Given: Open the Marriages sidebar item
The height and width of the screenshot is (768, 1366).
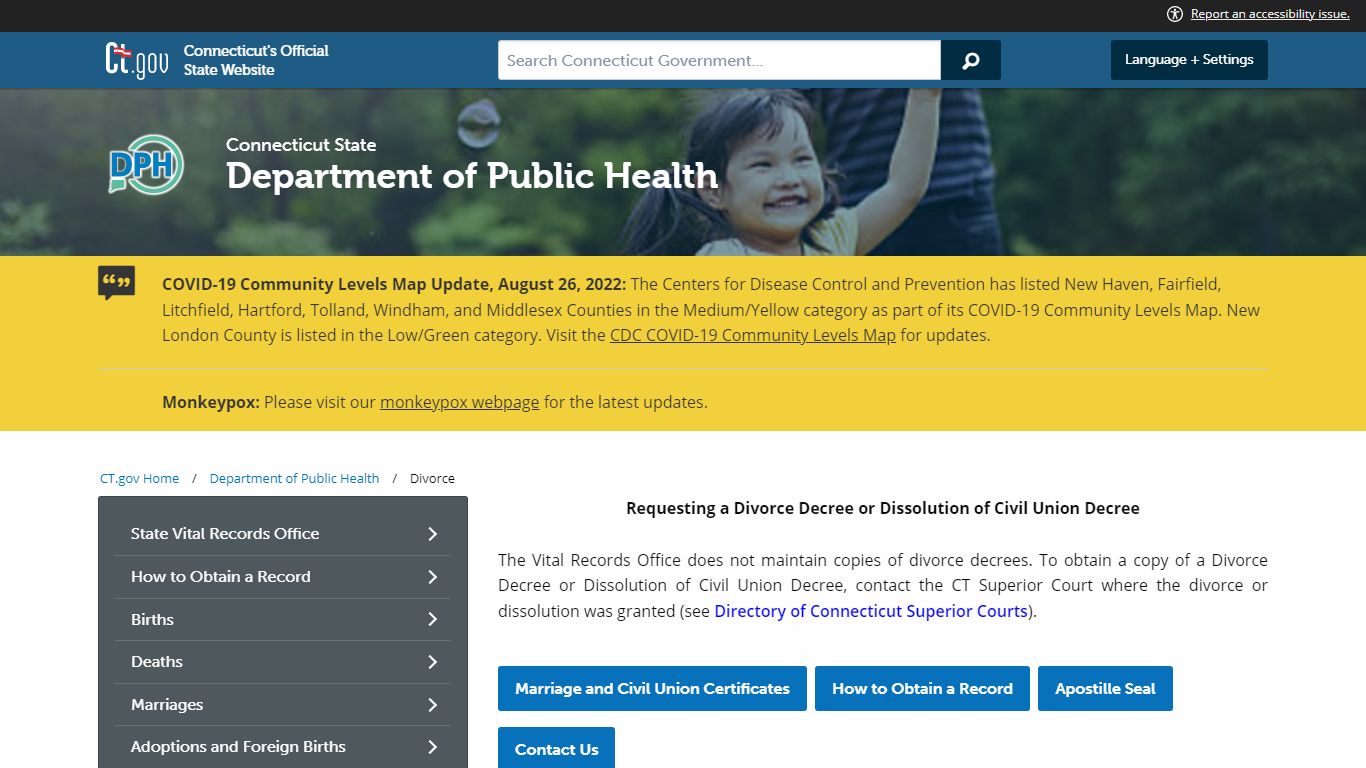Looking at the screenshot, I should (x=283, y=705).
